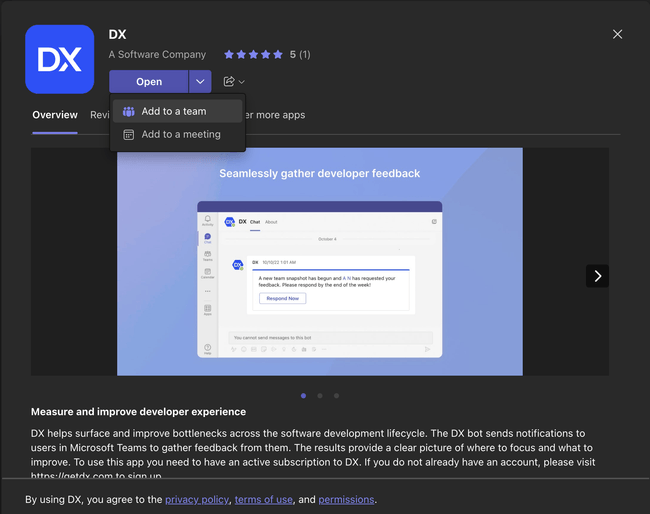Expand the dropdown arrow next to Open
Image resolution: width=650 pixels, height=514 pixels.
(200, 82)
